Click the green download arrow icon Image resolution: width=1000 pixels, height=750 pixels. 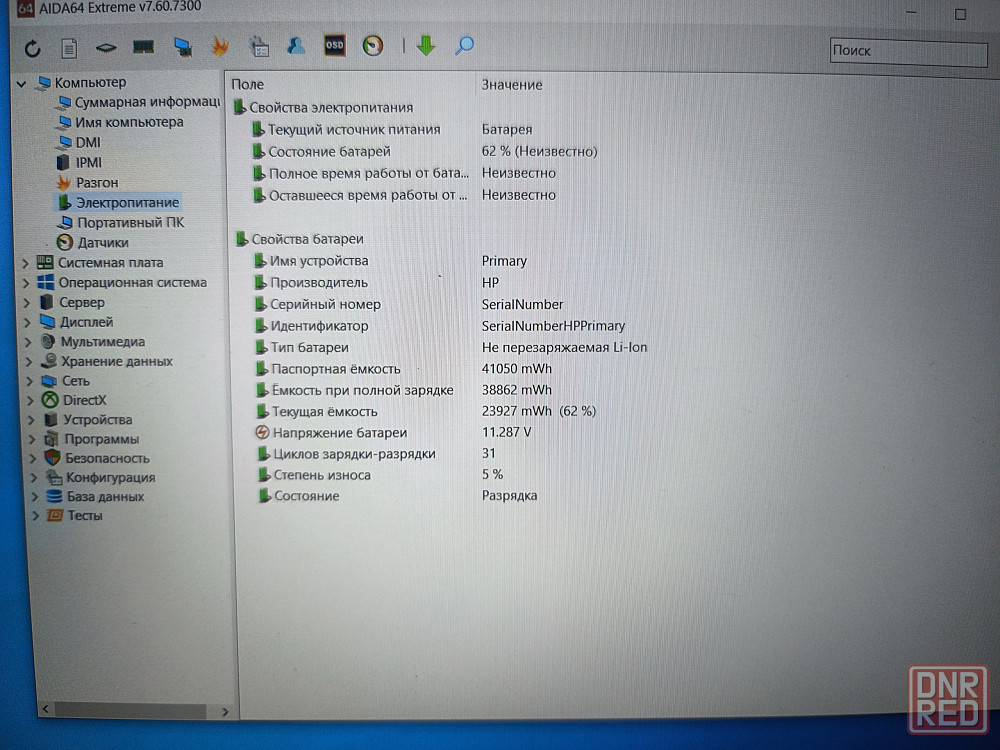tap(426, 45)
